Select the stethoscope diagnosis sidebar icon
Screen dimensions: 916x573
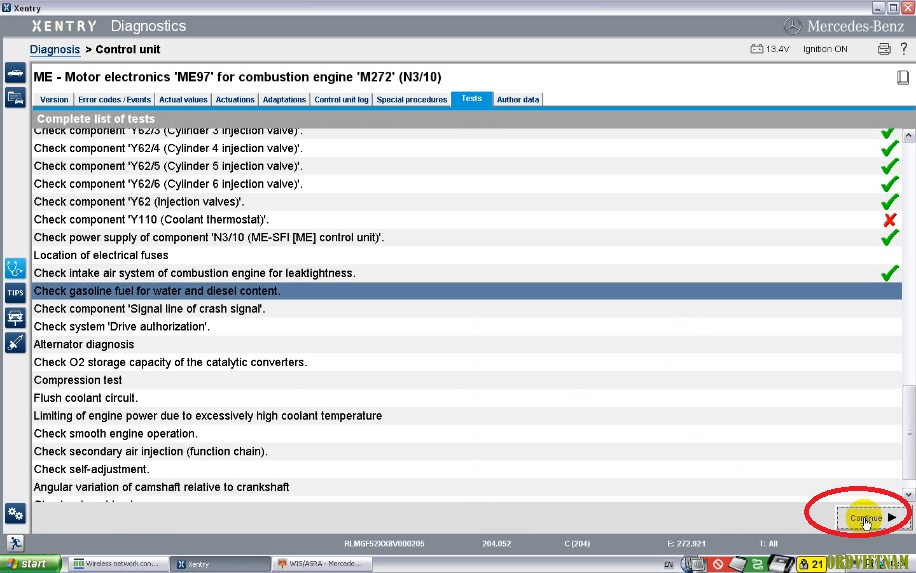pos(15,269)
